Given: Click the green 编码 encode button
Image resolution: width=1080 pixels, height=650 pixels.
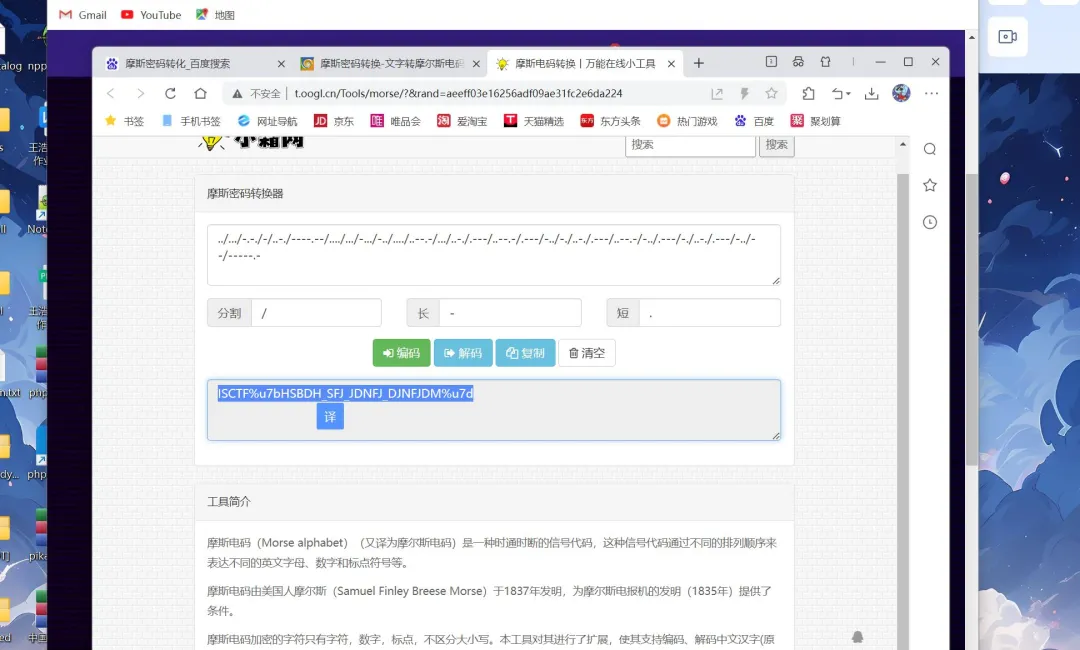Looking at the screenshot, I should pyautogui.click(x=402, y=353).
